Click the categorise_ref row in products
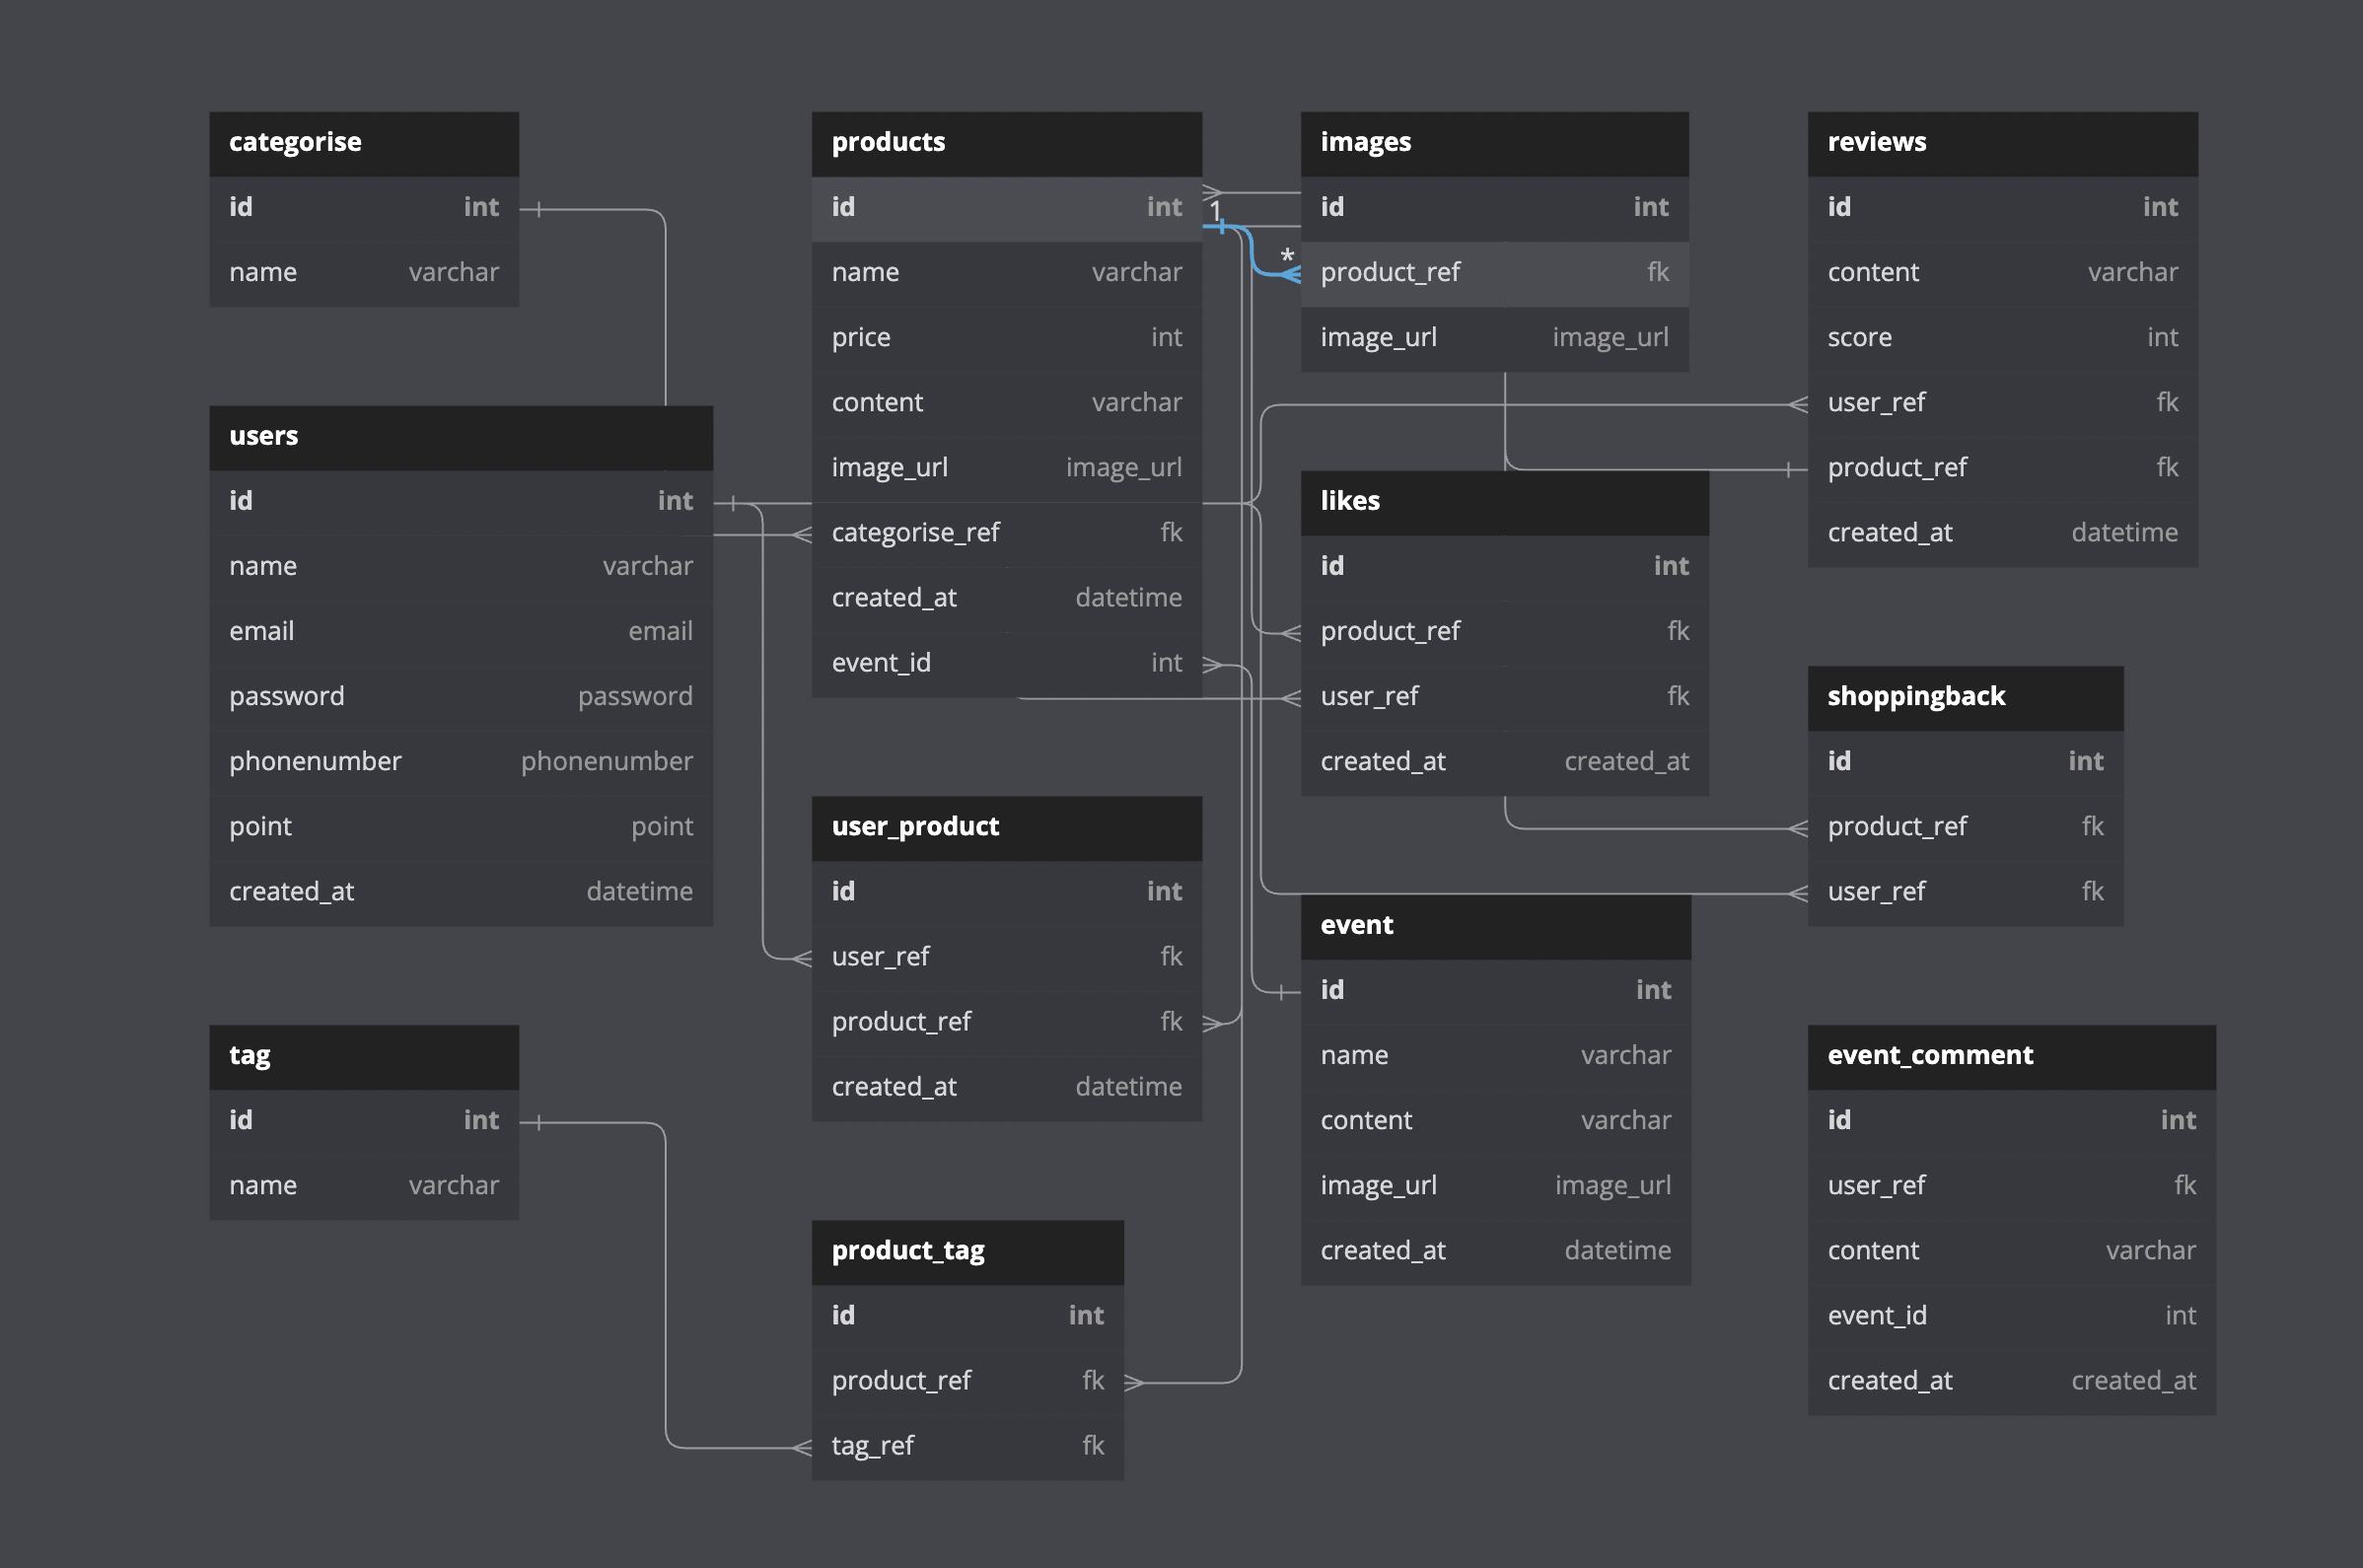Viewport: 2363px width, 1568px height. click(x=1005, y=532)
